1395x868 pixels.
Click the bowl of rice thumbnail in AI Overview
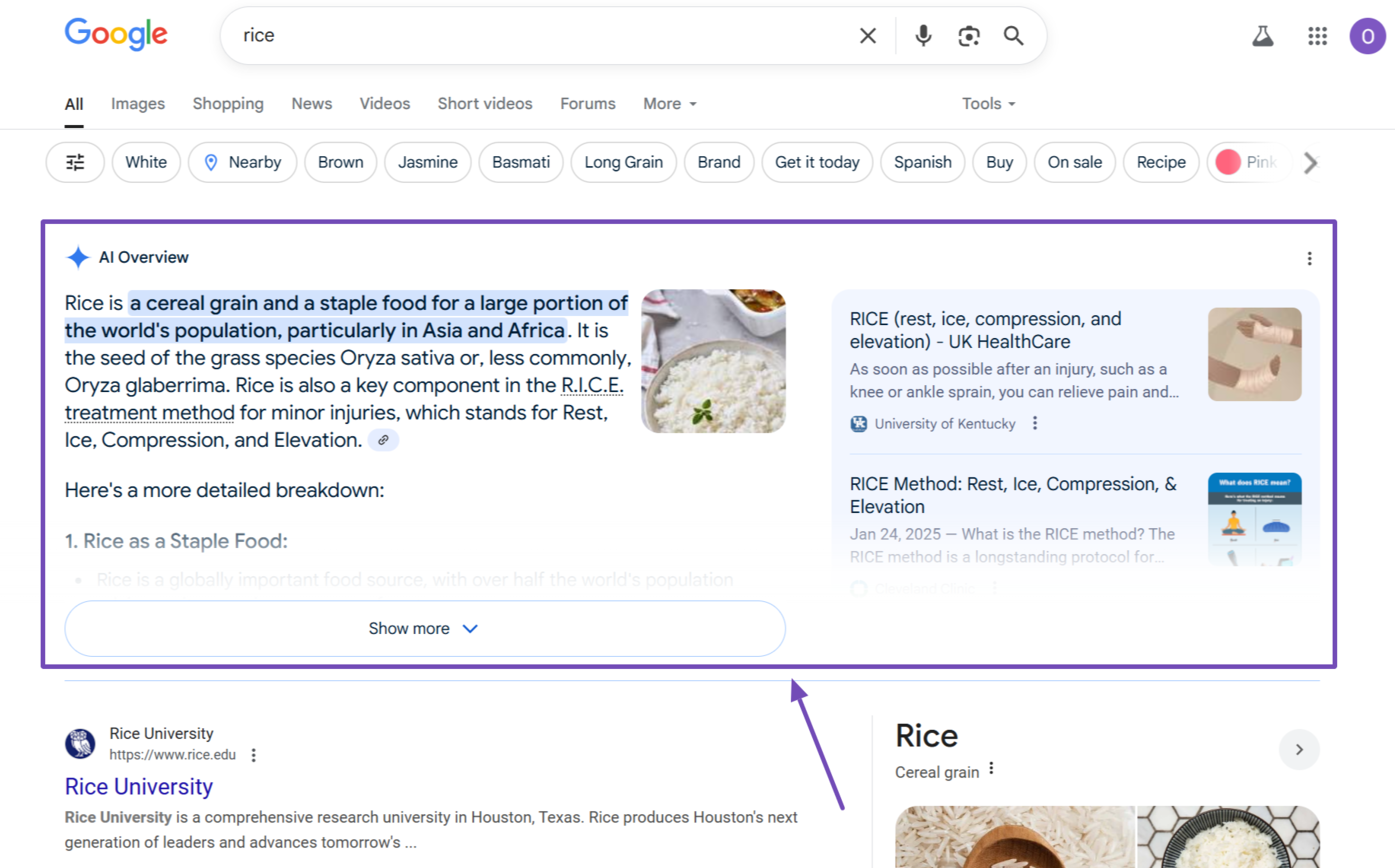click(x=713, y=361)
